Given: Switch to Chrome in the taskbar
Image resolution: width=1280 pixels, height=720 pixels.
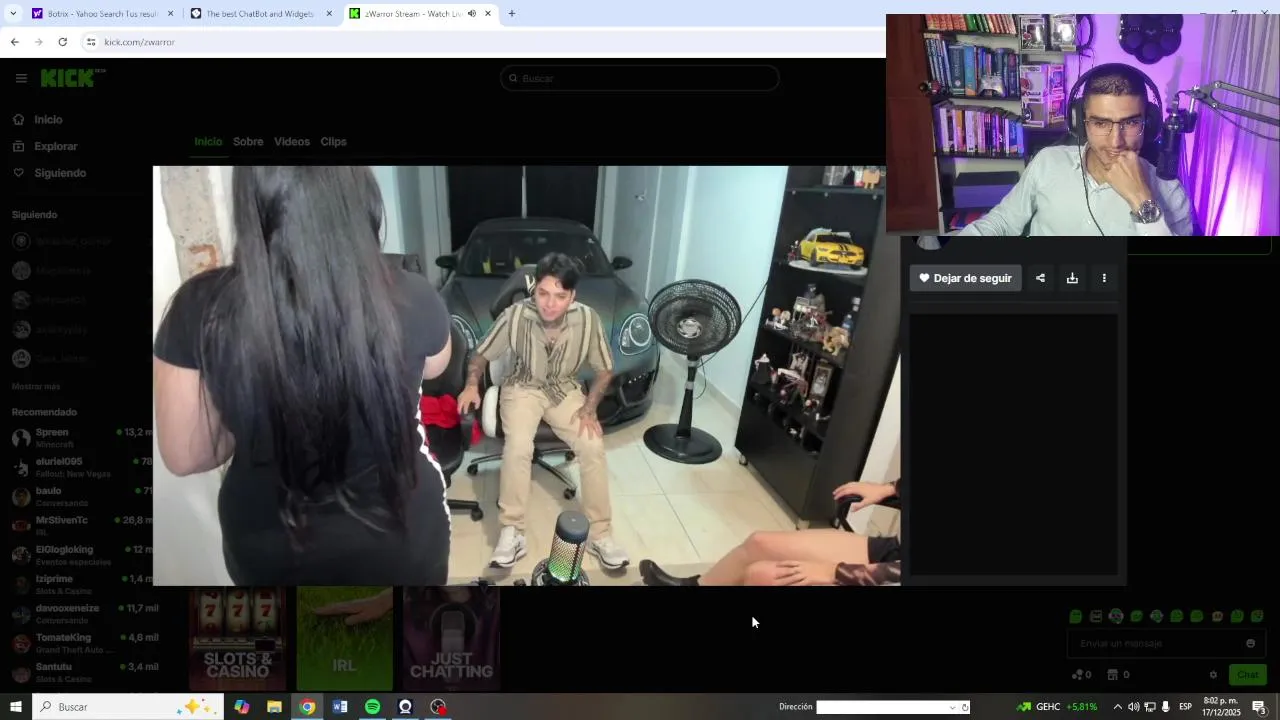Looking at the screenshot, I should point(307,707).
